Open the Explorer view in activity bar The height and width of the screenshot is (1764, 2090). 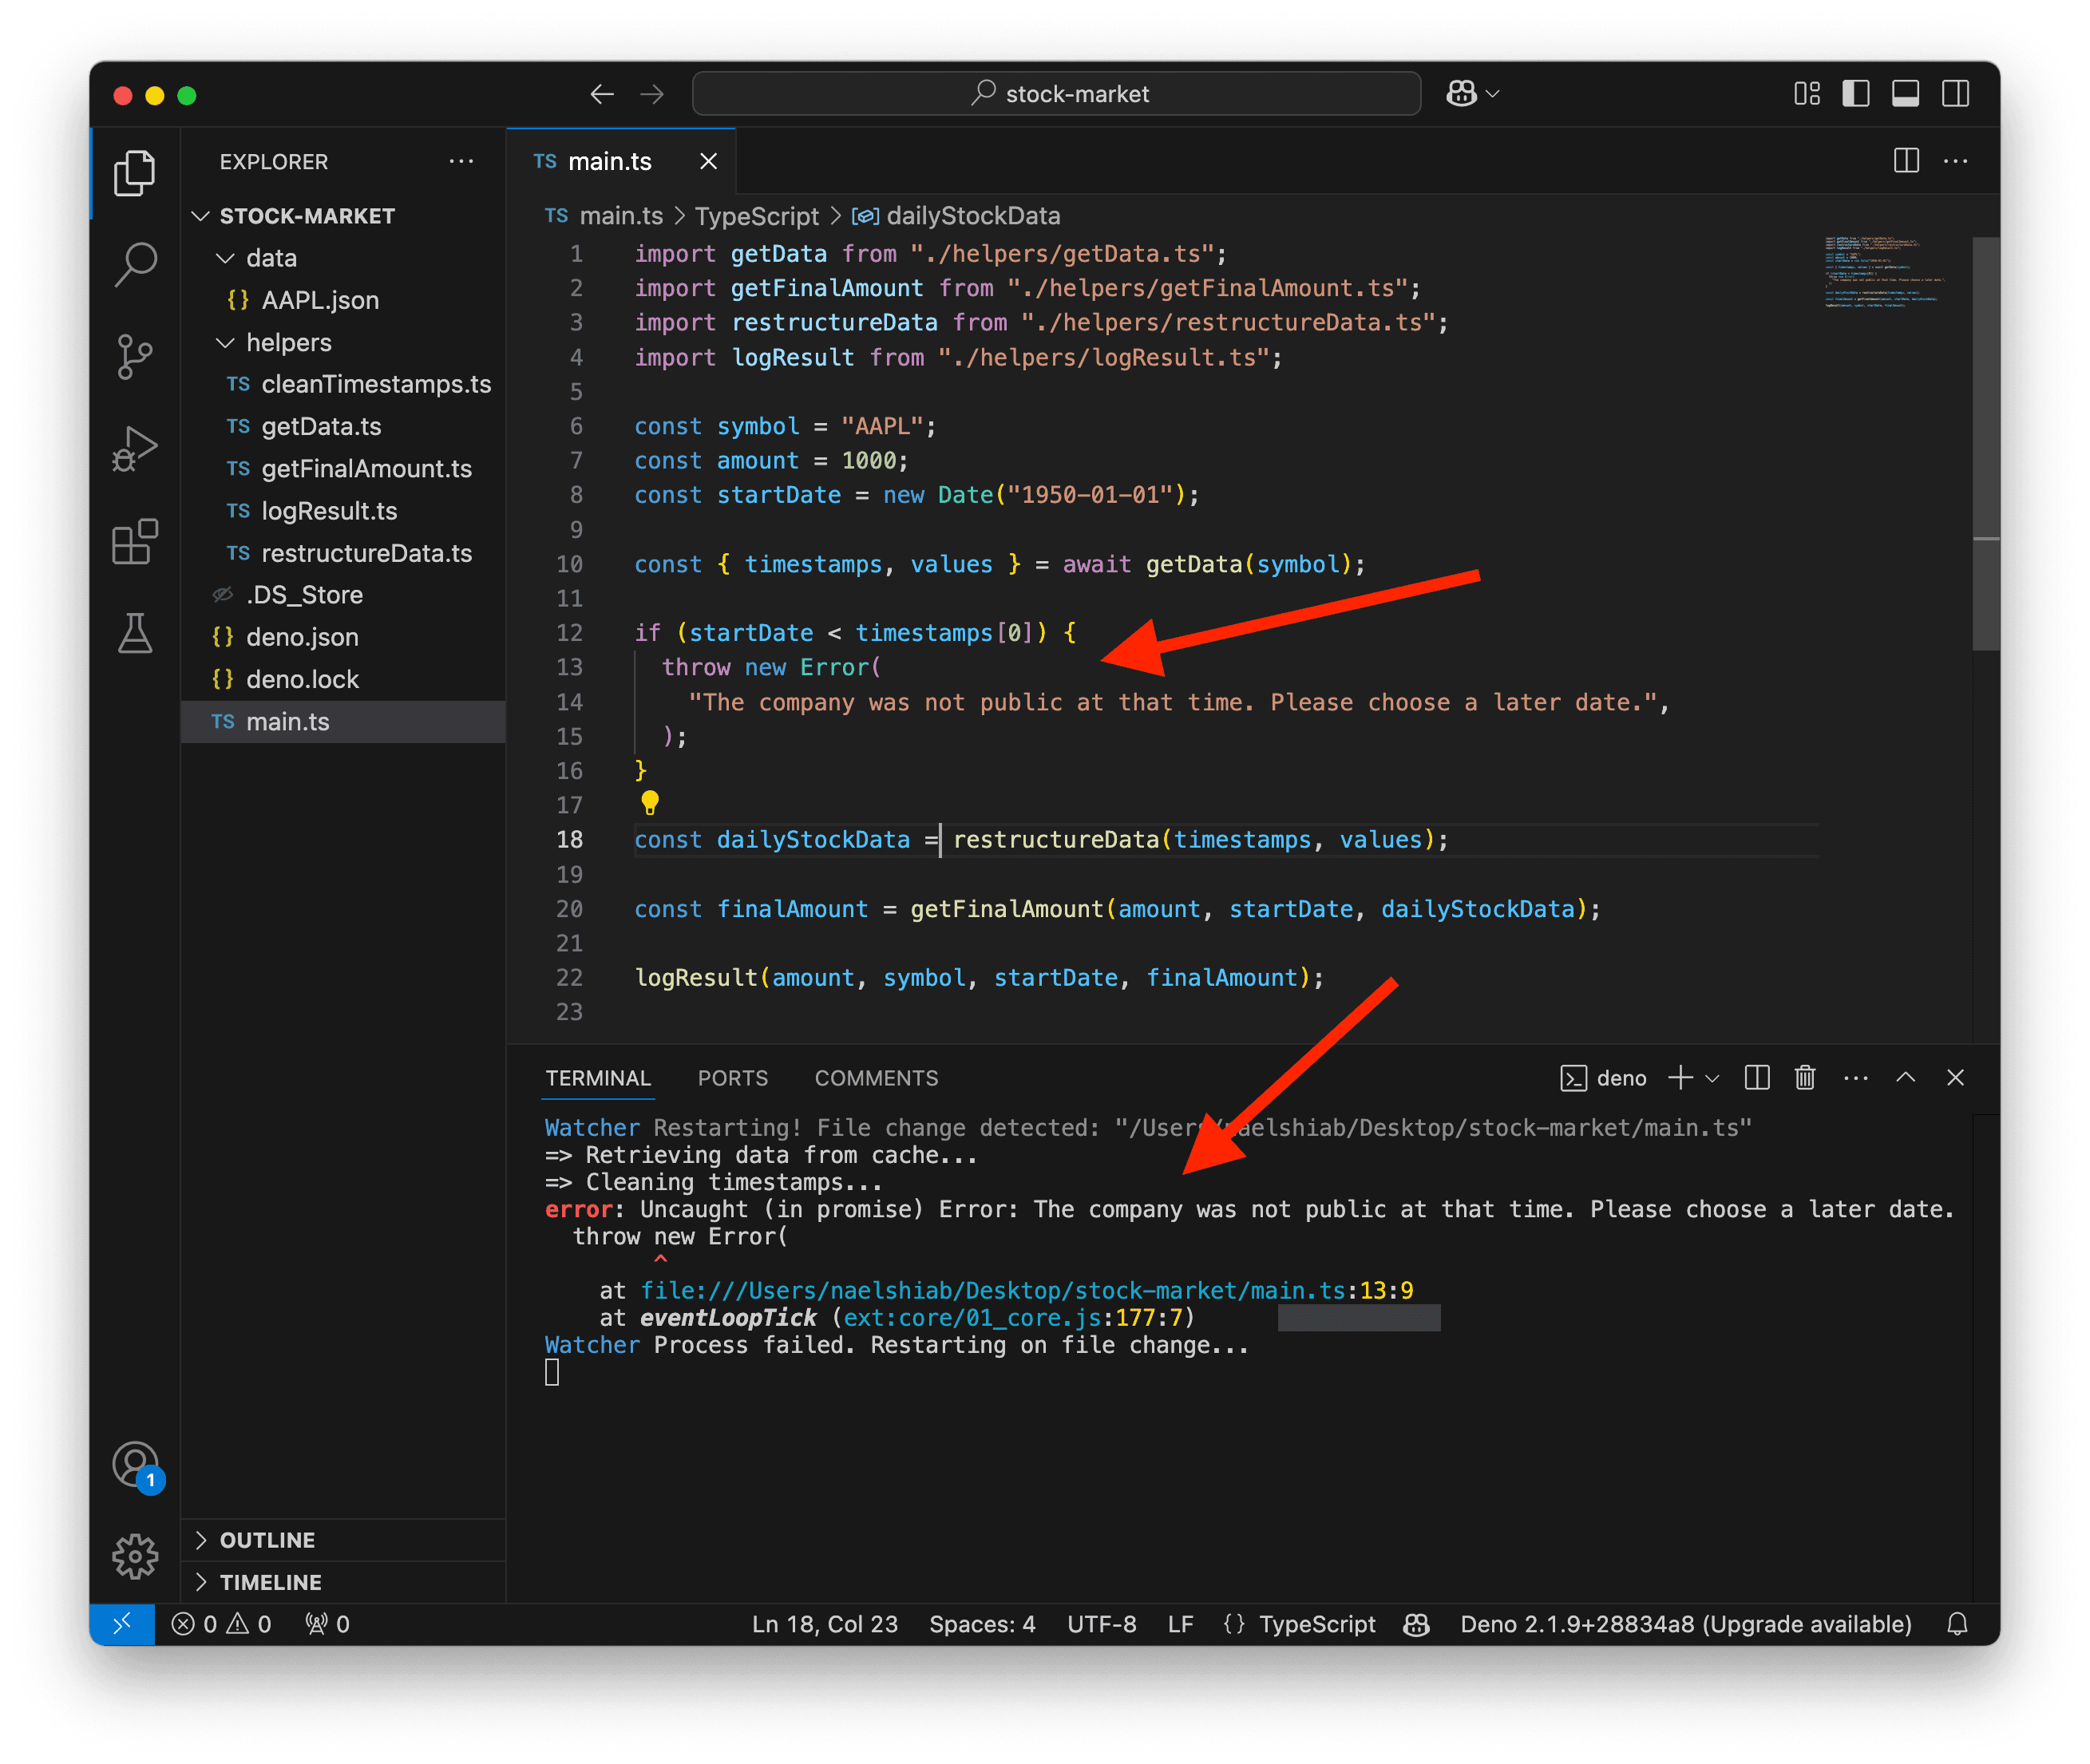click(134, 173)
